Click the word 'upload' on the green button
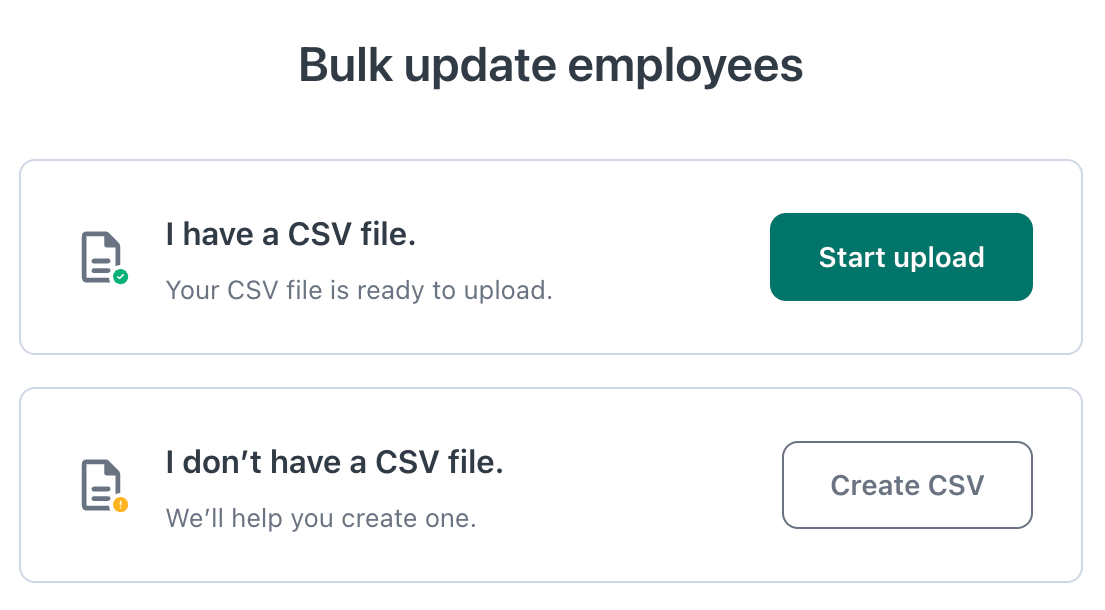Screen dimensions: 1105x610 tap(939, 257)
